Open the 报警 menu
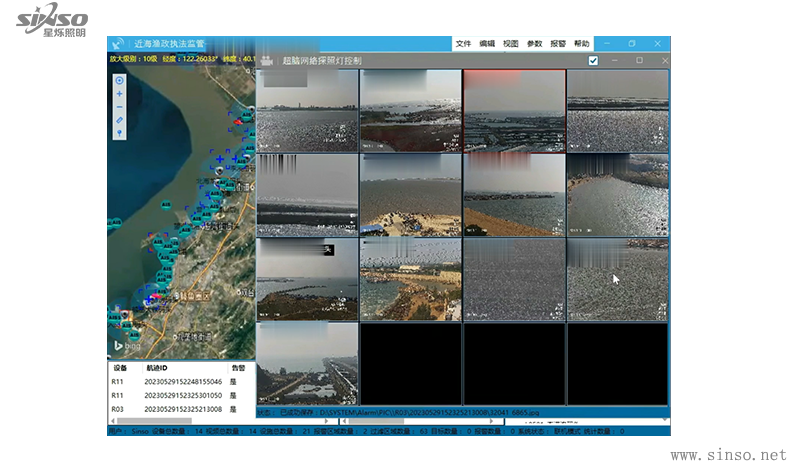This screenshot has width=800, height=472. click(x=558, y=44)
